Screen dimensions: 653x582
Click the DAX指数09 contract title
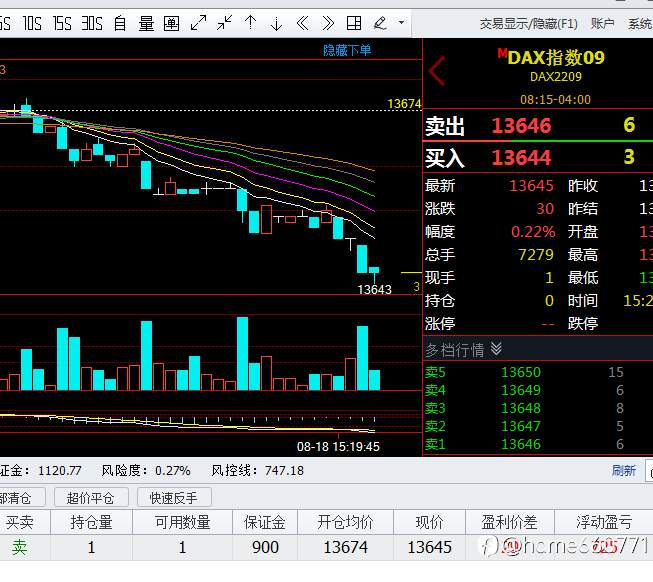pyautogui.click(x=556, y=57)
